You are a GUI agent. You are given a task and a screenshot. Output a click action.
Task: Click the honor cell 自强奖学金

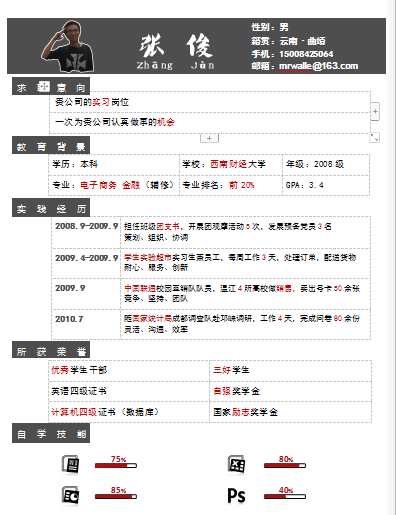[290, 391]
